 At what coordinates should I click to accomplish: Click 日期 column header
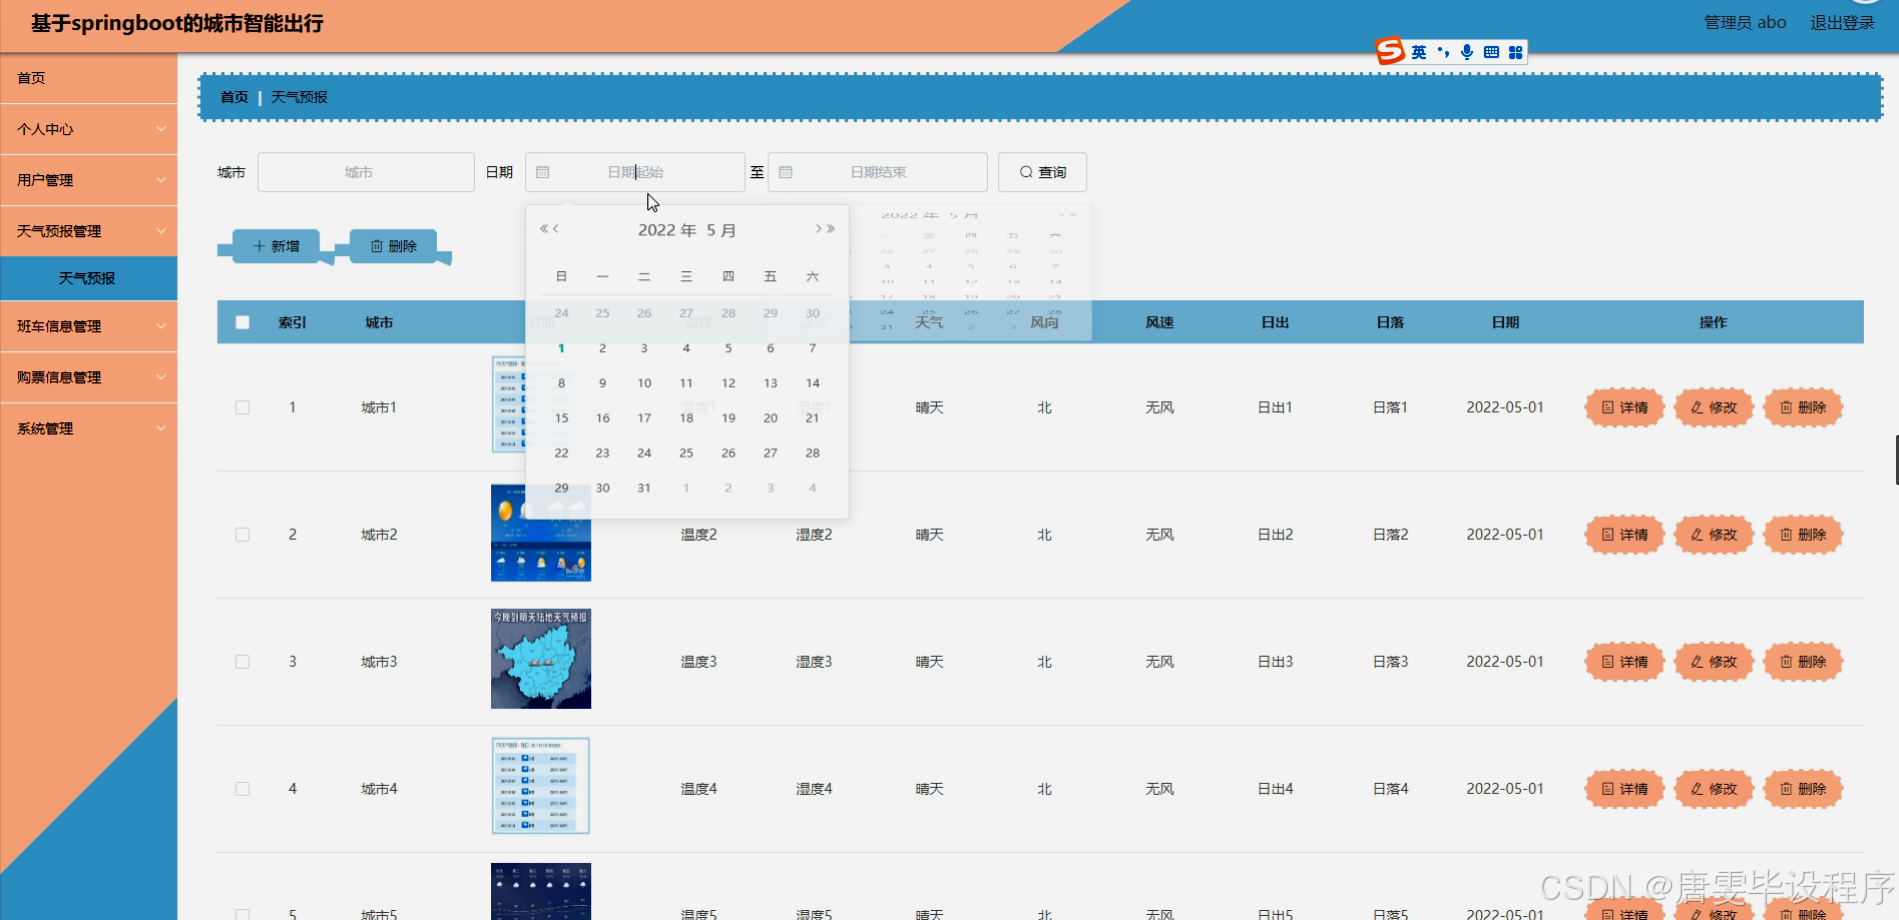click(1505, 322)
